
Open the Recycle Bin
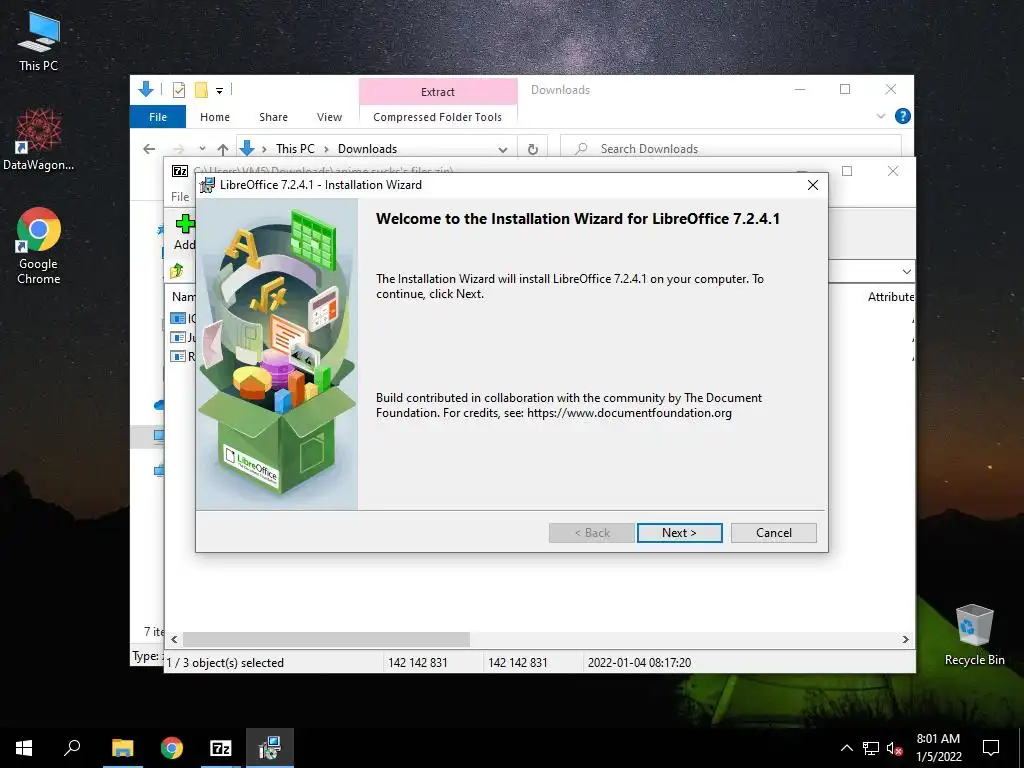coord(974,635)
